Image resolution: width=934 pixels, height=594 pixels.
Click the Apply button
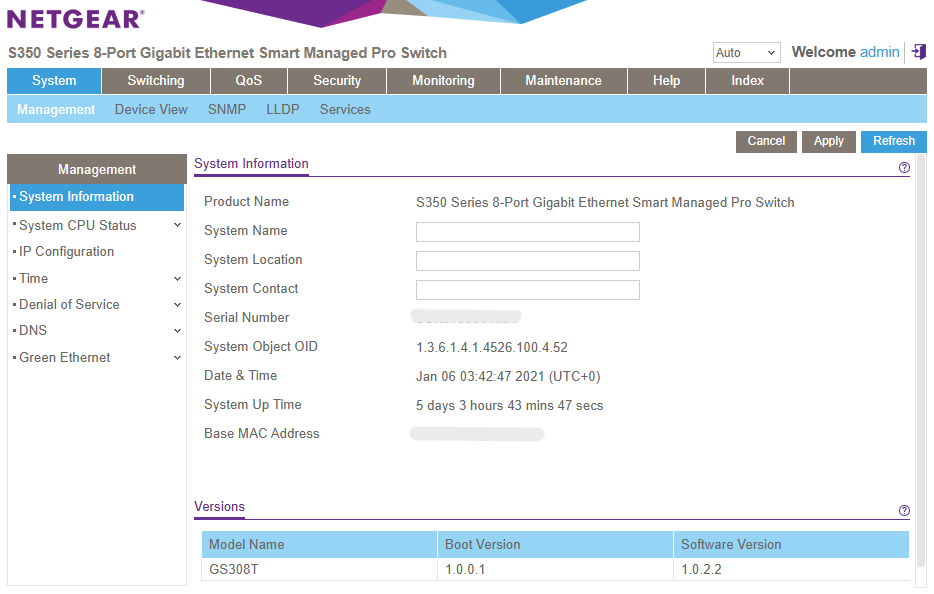coord(828,141)
